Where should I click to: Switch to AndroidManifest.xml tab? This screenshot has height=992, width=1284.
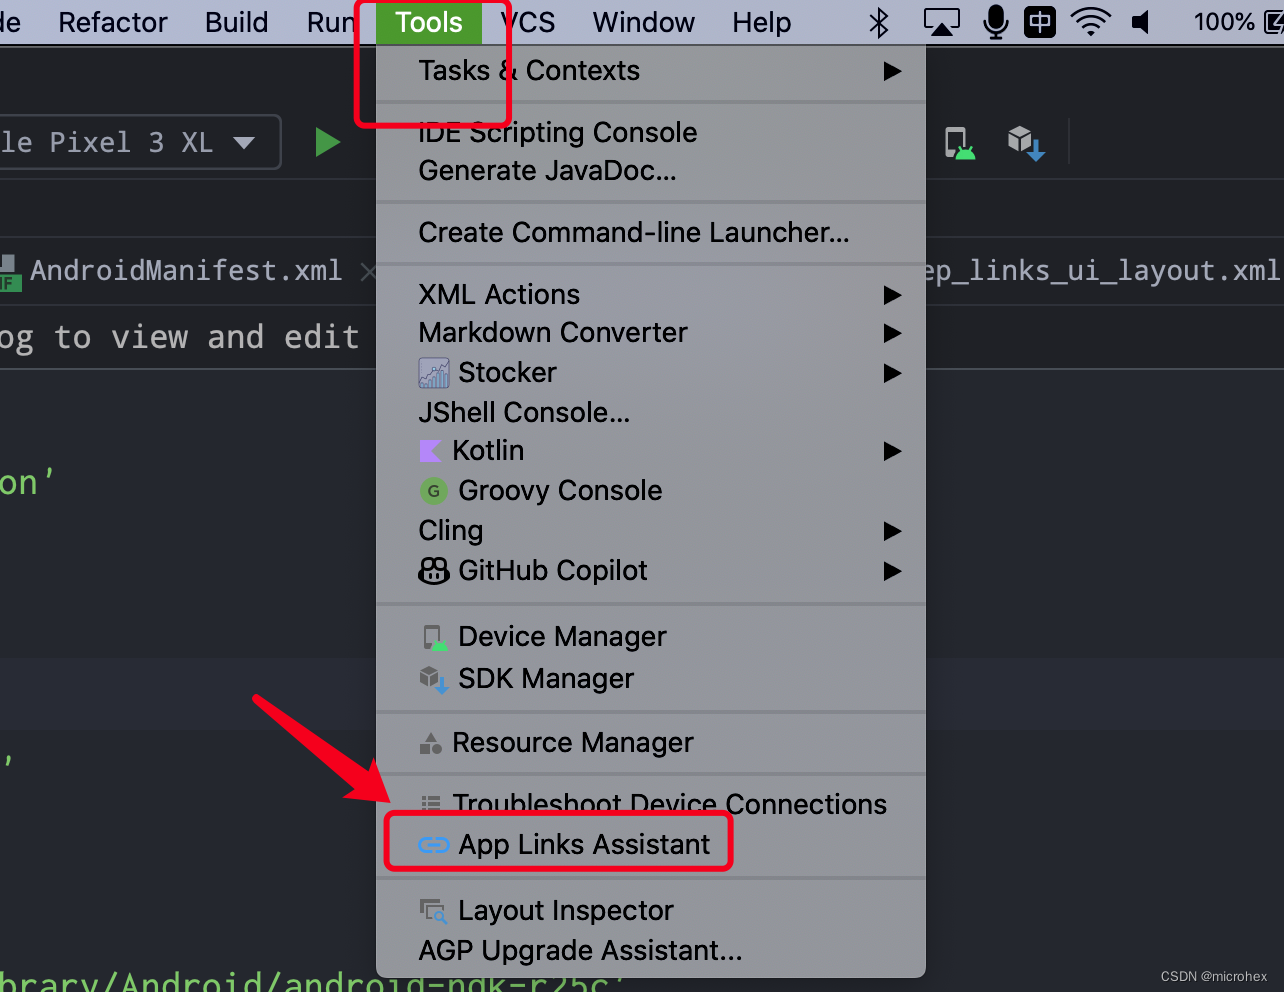pos(186,271)
